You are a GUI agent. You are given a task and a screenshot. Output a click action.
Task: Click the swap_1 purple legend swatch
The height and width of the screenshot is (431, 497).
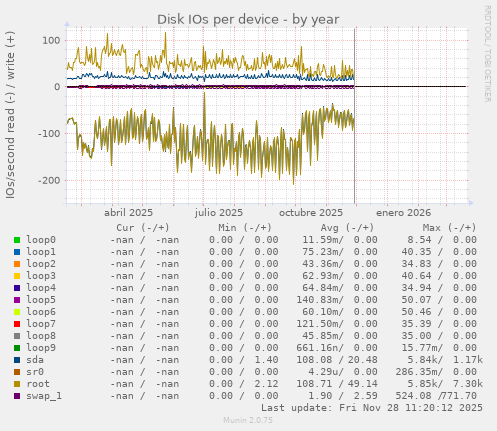17,396
